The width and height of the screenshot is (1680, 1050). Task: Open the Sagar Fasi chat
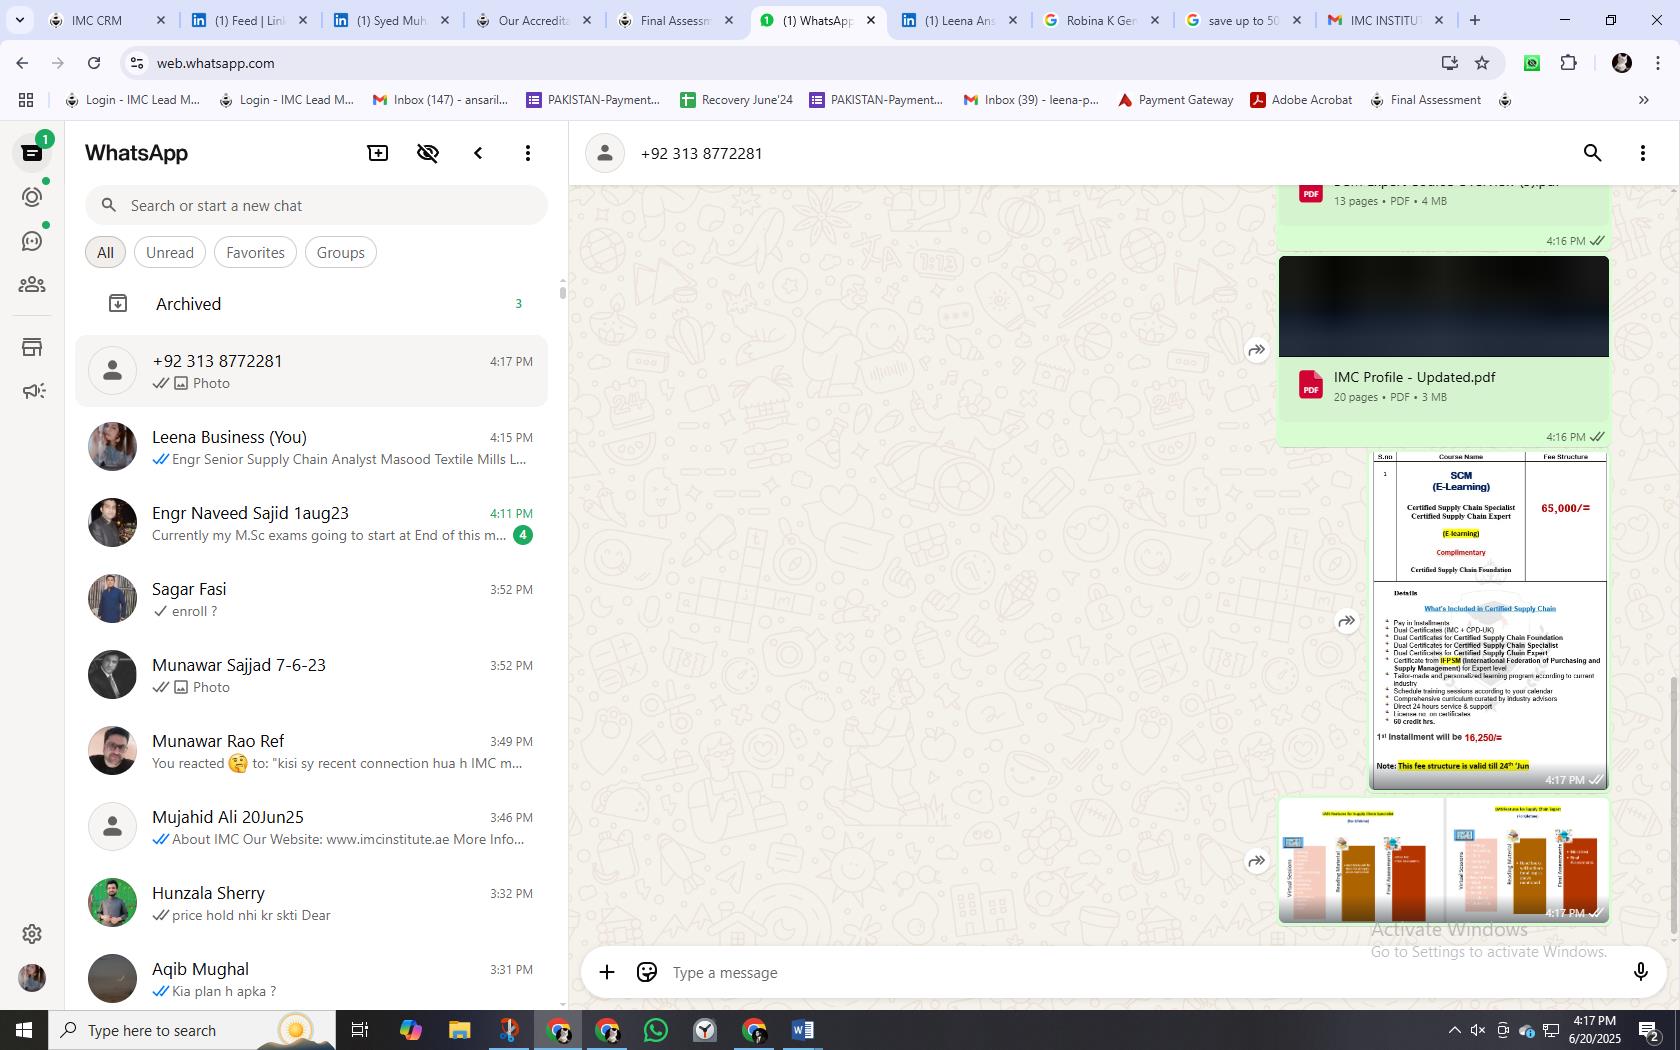click(311, 599)
